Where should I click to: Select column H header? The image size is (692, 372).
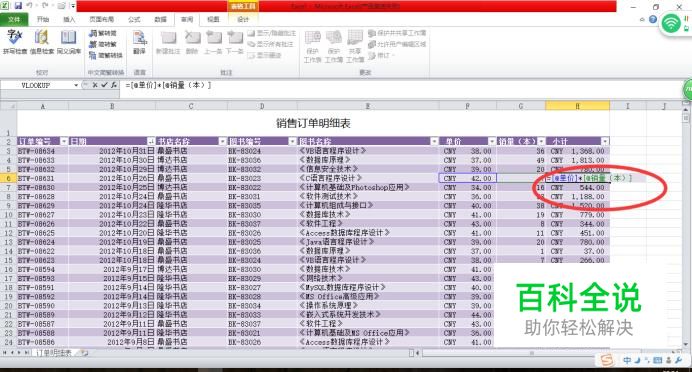click(x=577, y=106)
